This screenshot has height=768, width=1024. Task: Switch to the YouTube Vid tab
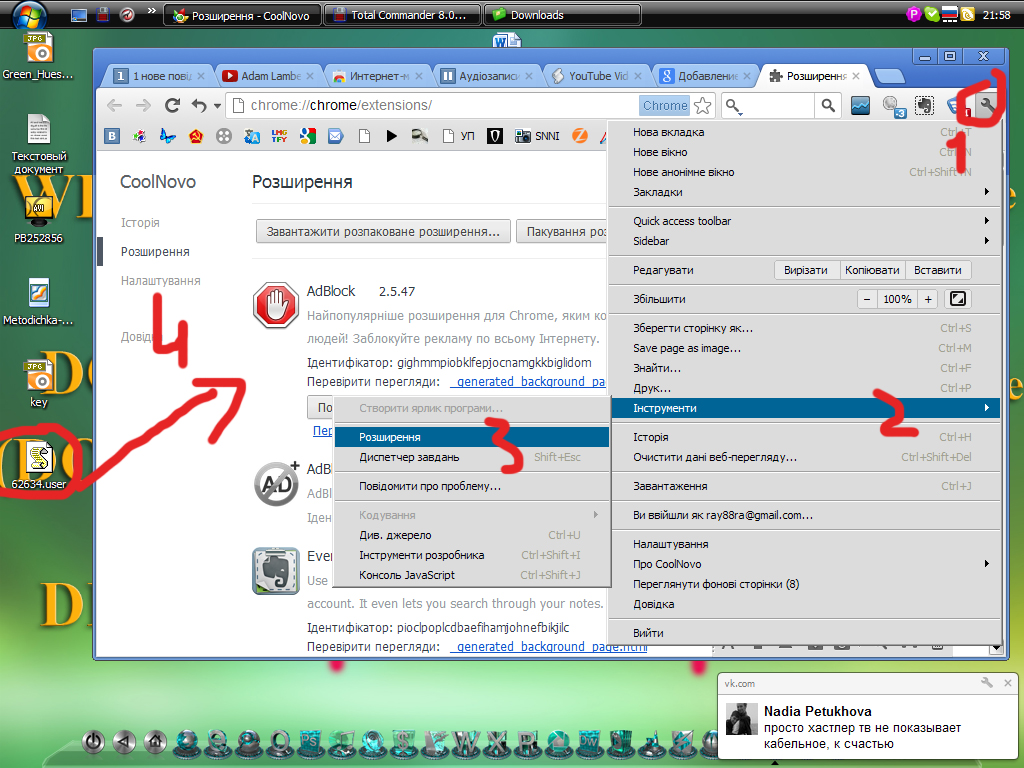point(597,76)
